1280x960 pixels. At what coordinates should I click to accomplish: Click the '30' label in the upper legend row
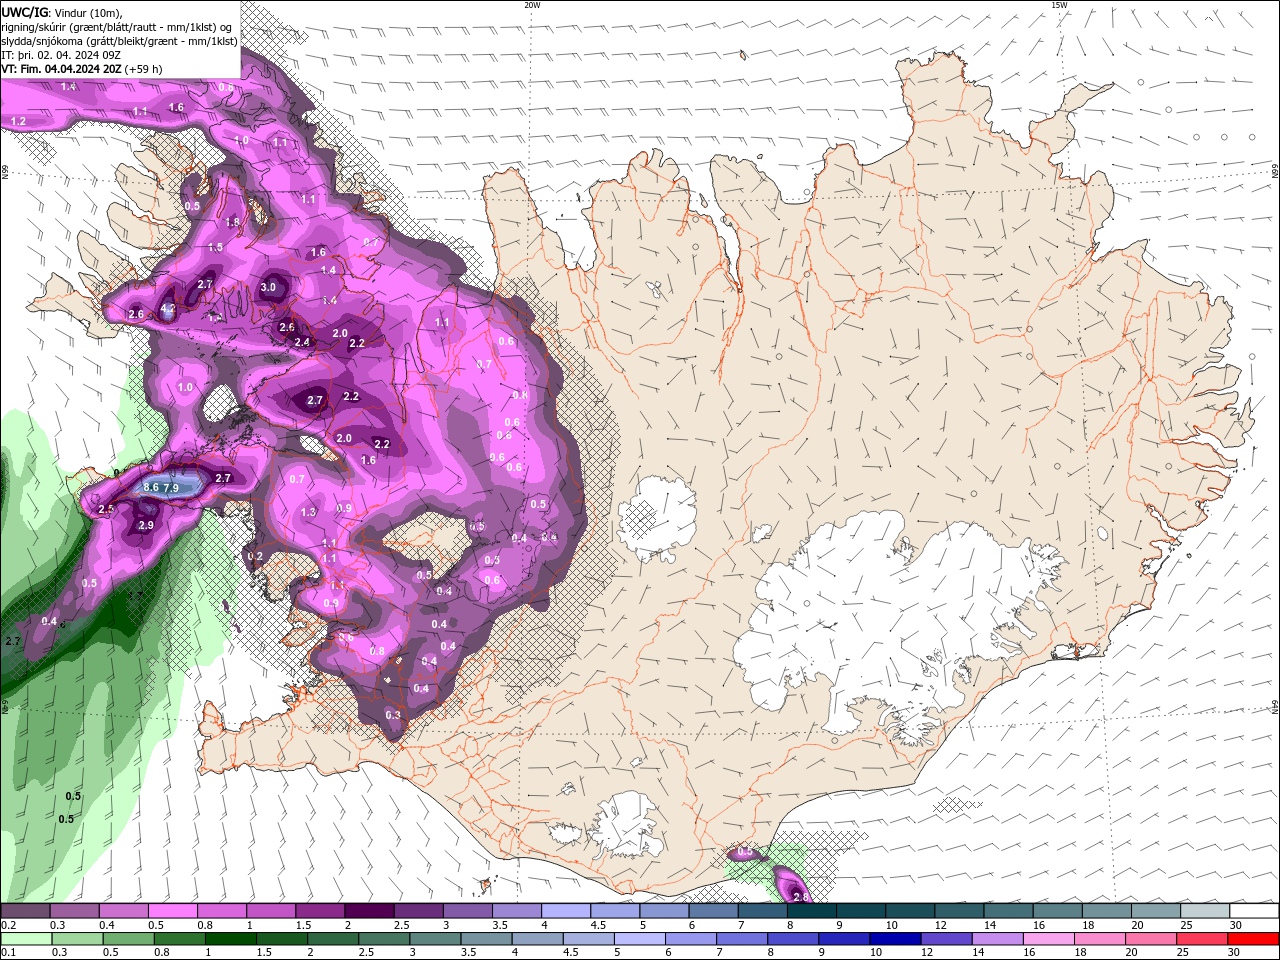click(x=1235, y=925)
